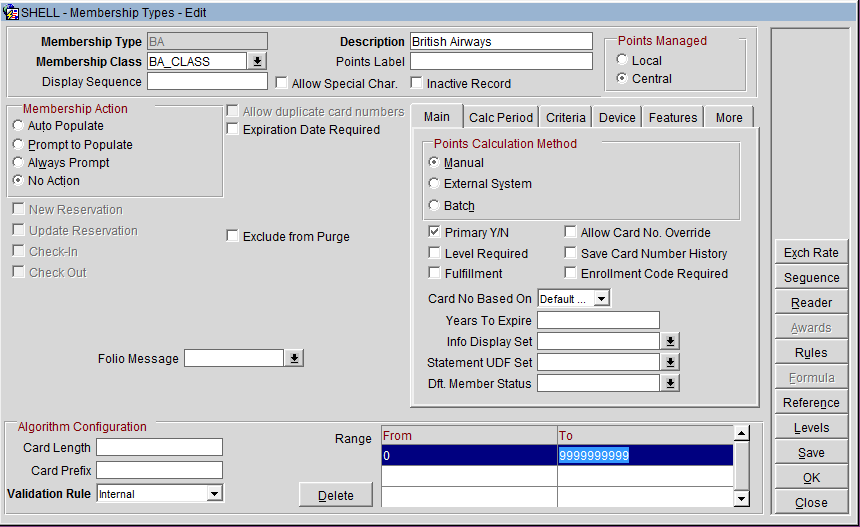This screenshot has width=860, height=527.
Task: Open the Folio Message list arrow
Action: pyautogui.click(x=295, y=358)
